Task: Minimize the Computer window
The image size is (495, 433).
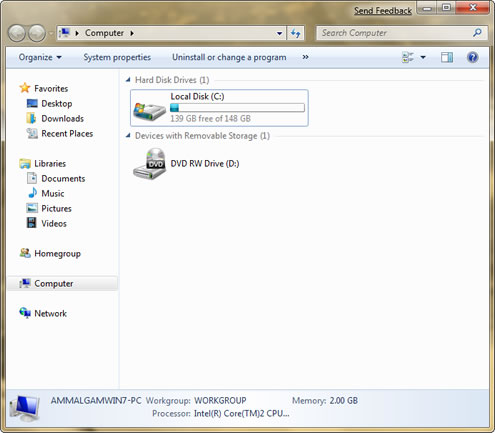Action: pos(427,8)
